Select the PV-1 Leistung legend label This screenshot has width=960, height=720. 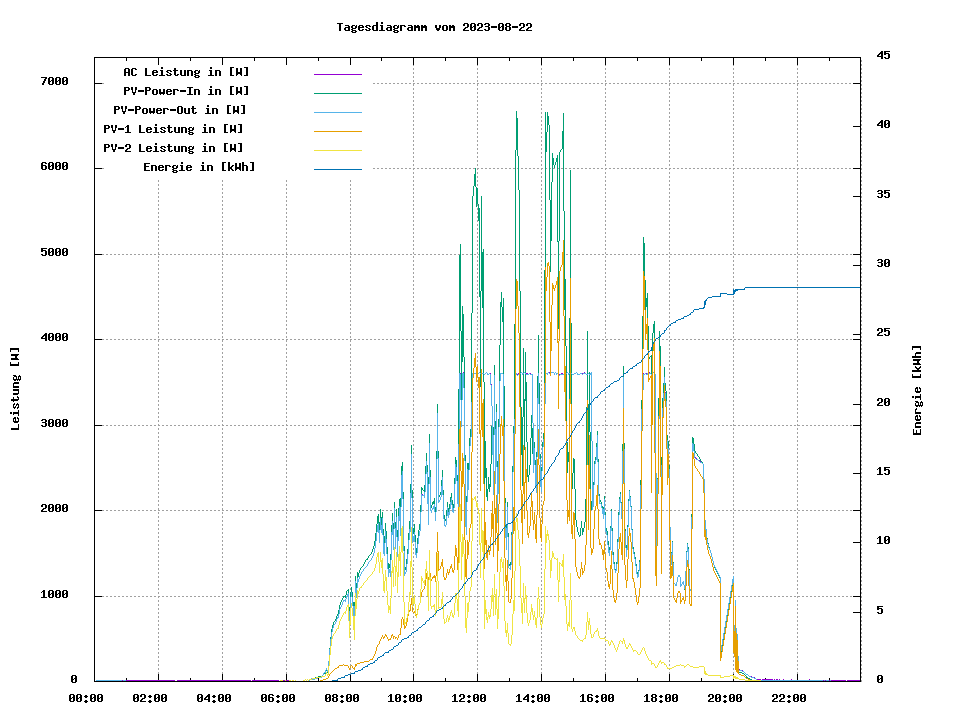pyautogui.click(x=173, y=129)
